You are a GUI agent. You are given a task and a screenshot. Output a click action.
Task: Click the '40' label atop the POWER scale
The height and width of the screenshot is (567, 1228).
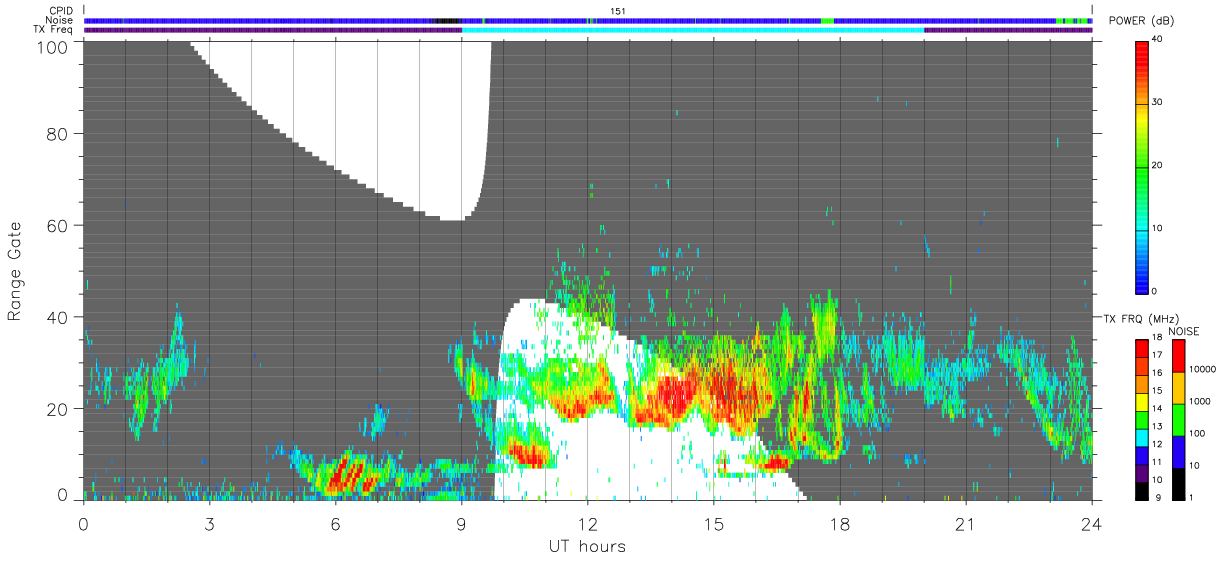point(1158,40)
